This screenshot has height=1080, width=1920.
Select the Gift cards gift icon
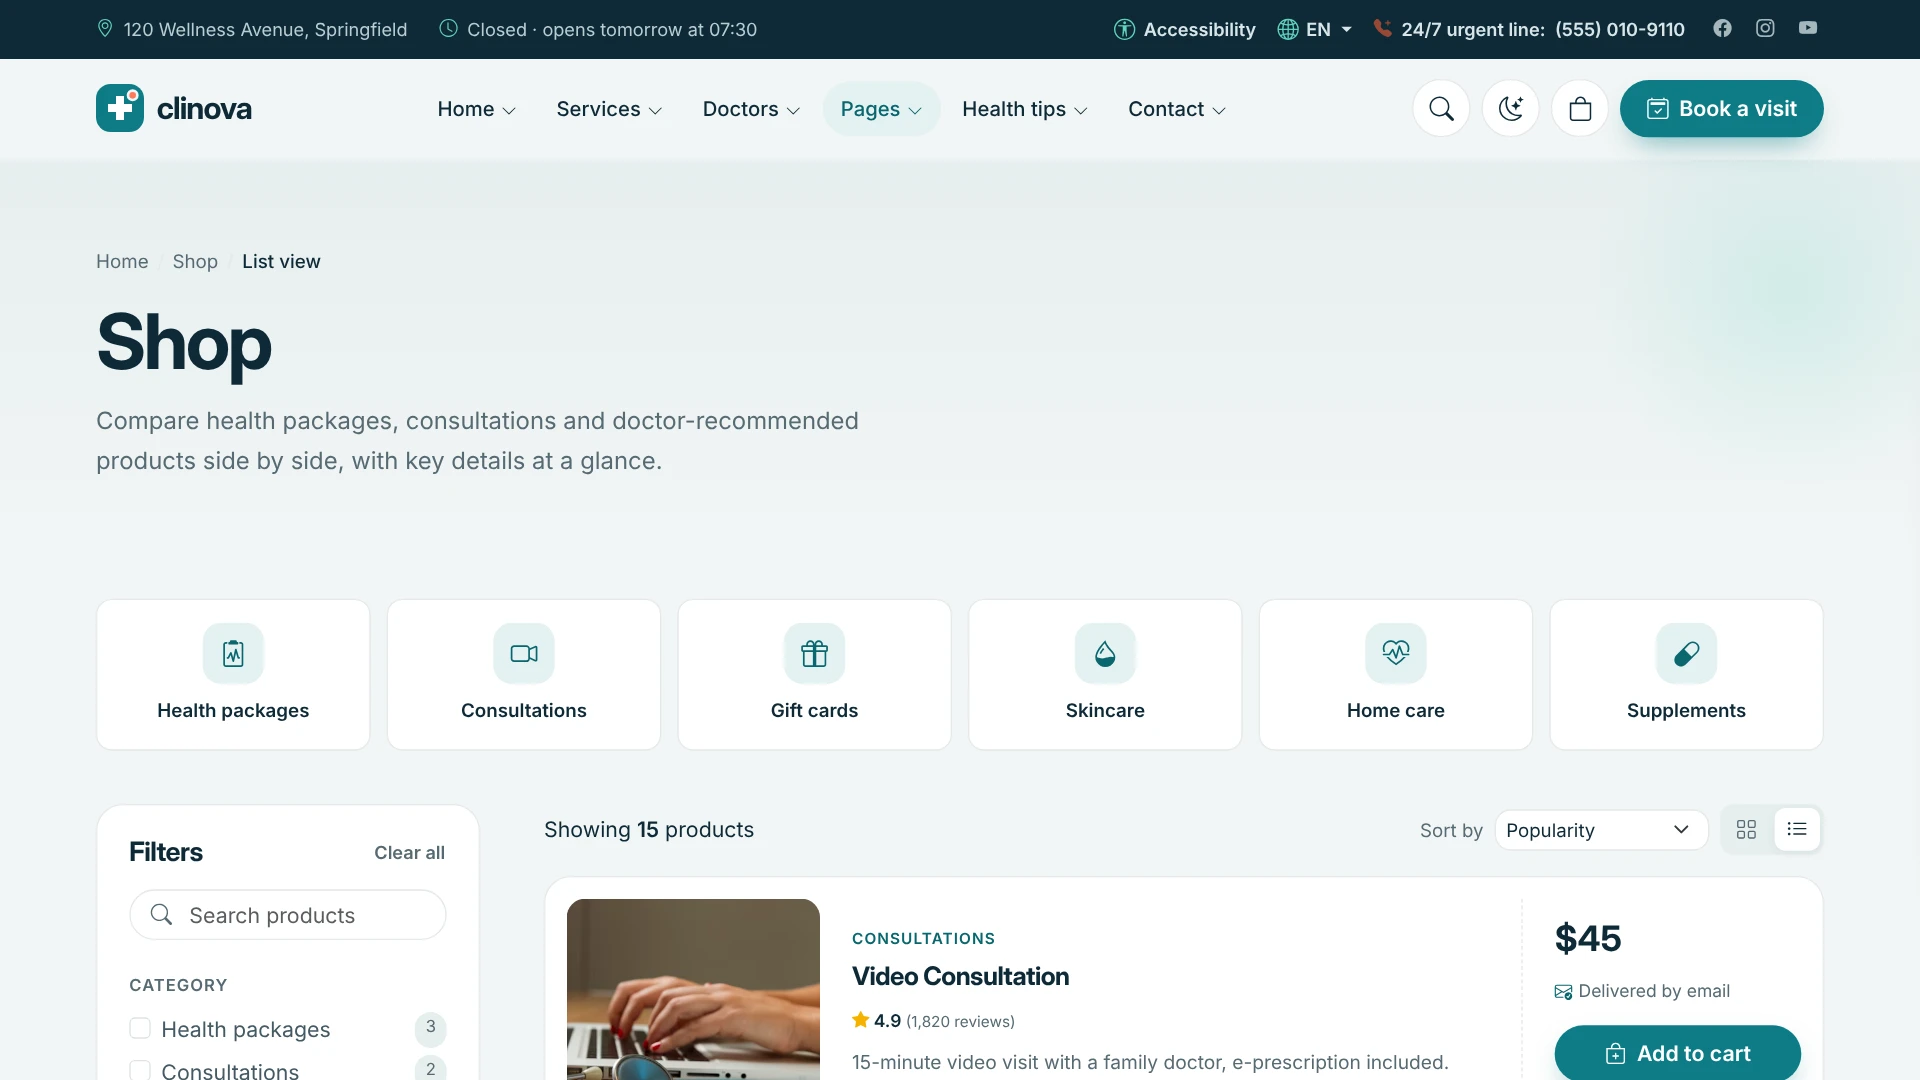click(x=814, y=653)
